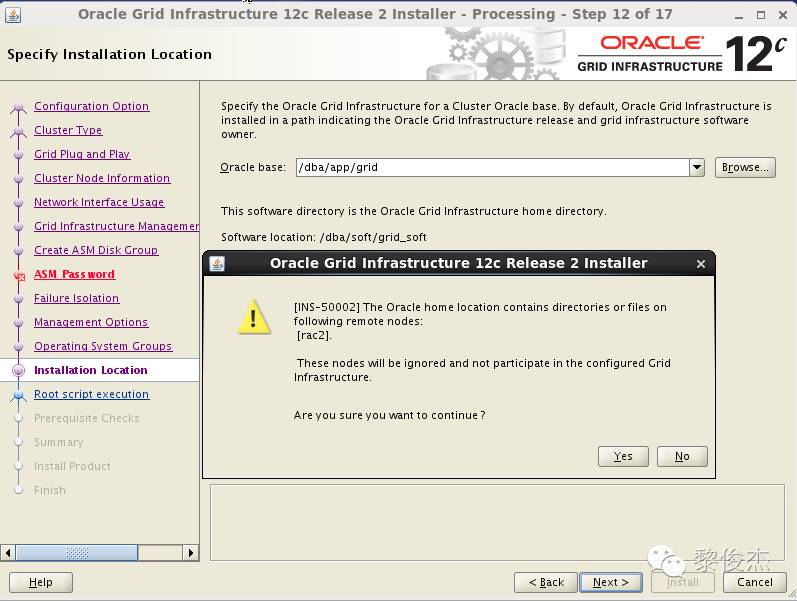Click Yes in the INS-50002 warning dialog
This screenshot has width=797, height=601.
(623, 456)
